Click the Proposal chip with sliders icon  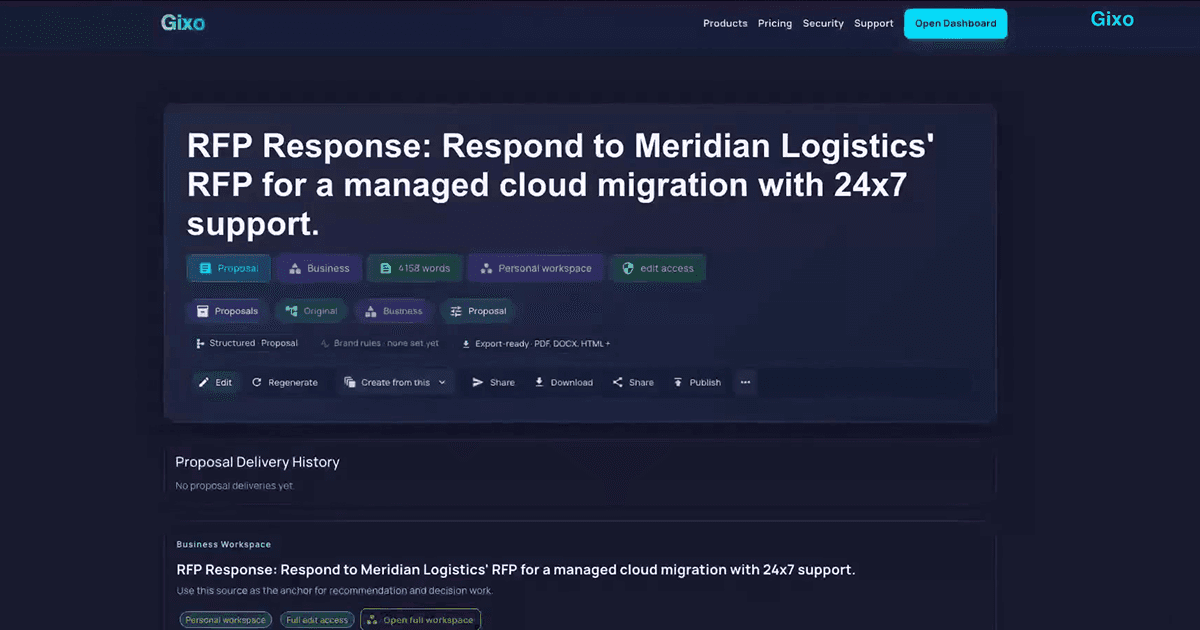[478, 311]
